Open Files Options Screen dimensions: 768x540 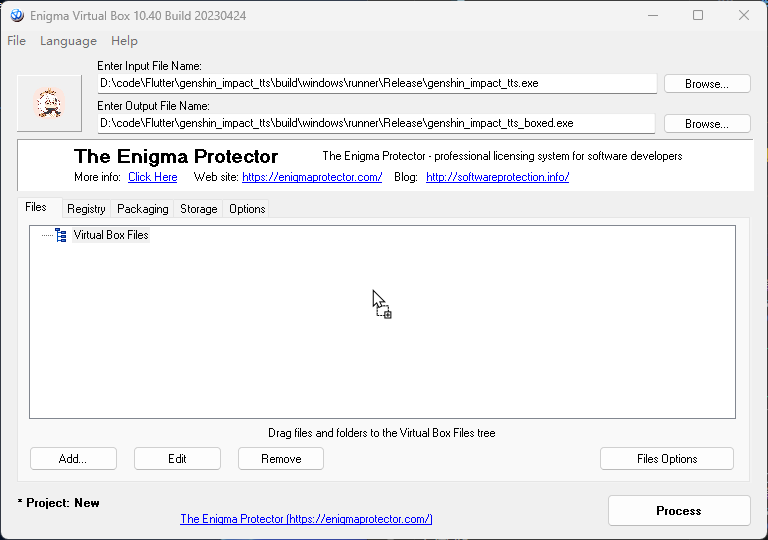(666, 459)
